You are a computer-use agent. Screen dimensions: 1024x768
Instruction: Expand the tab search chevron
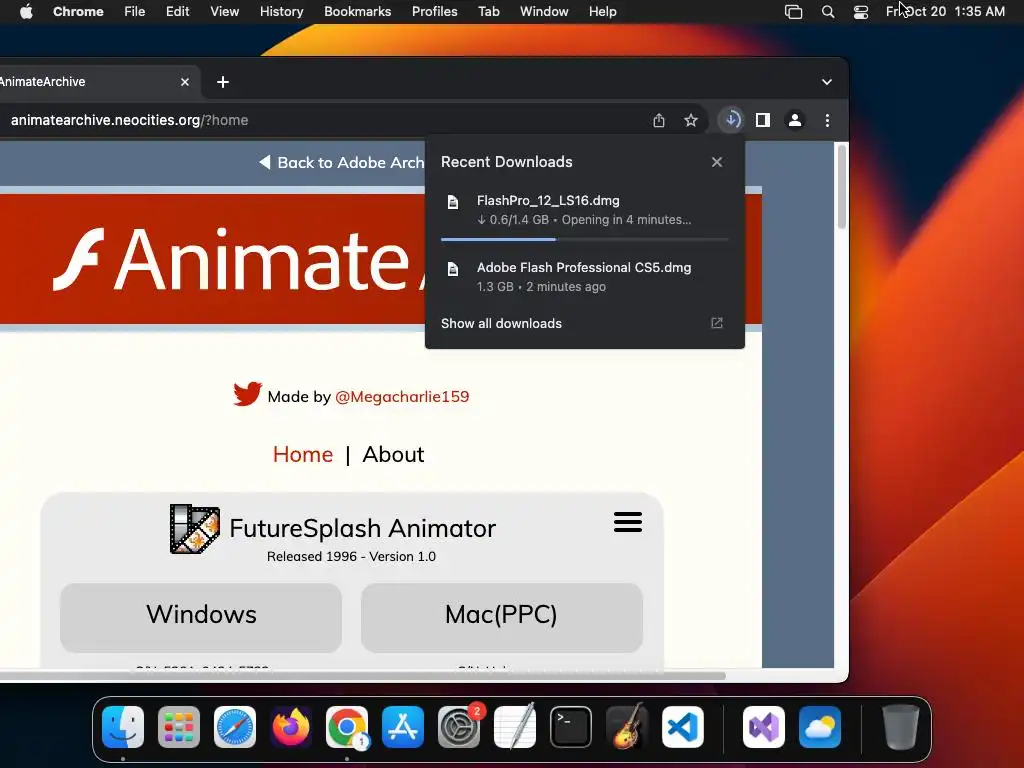(x=827, y=82)
